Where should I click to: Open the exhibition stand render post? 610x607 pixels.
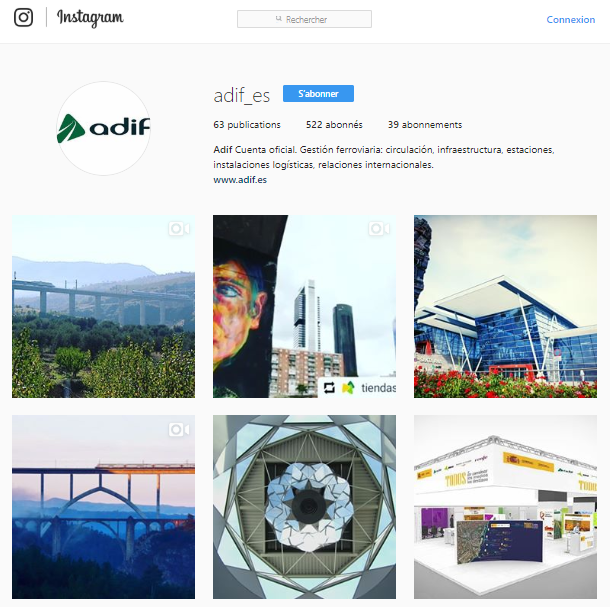click(505, 507)
